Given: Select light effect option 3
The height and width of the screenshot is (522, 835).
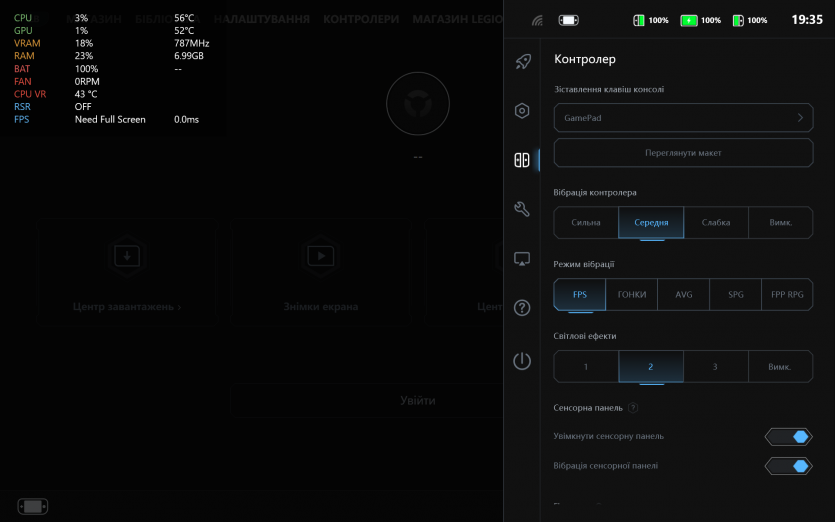Looking at the screenshot, I should pos(715,367).
